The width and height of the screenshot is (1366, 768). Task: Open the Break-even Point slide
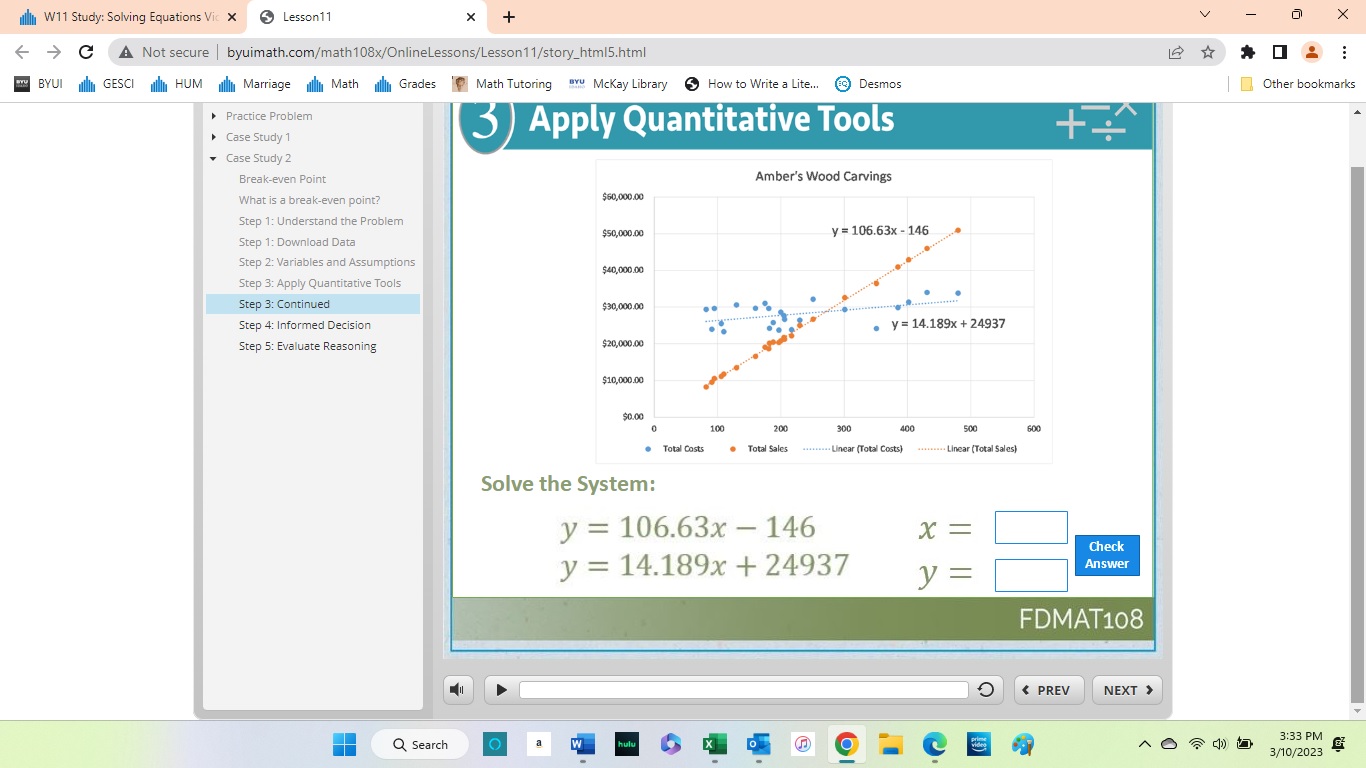click(283, 179)
